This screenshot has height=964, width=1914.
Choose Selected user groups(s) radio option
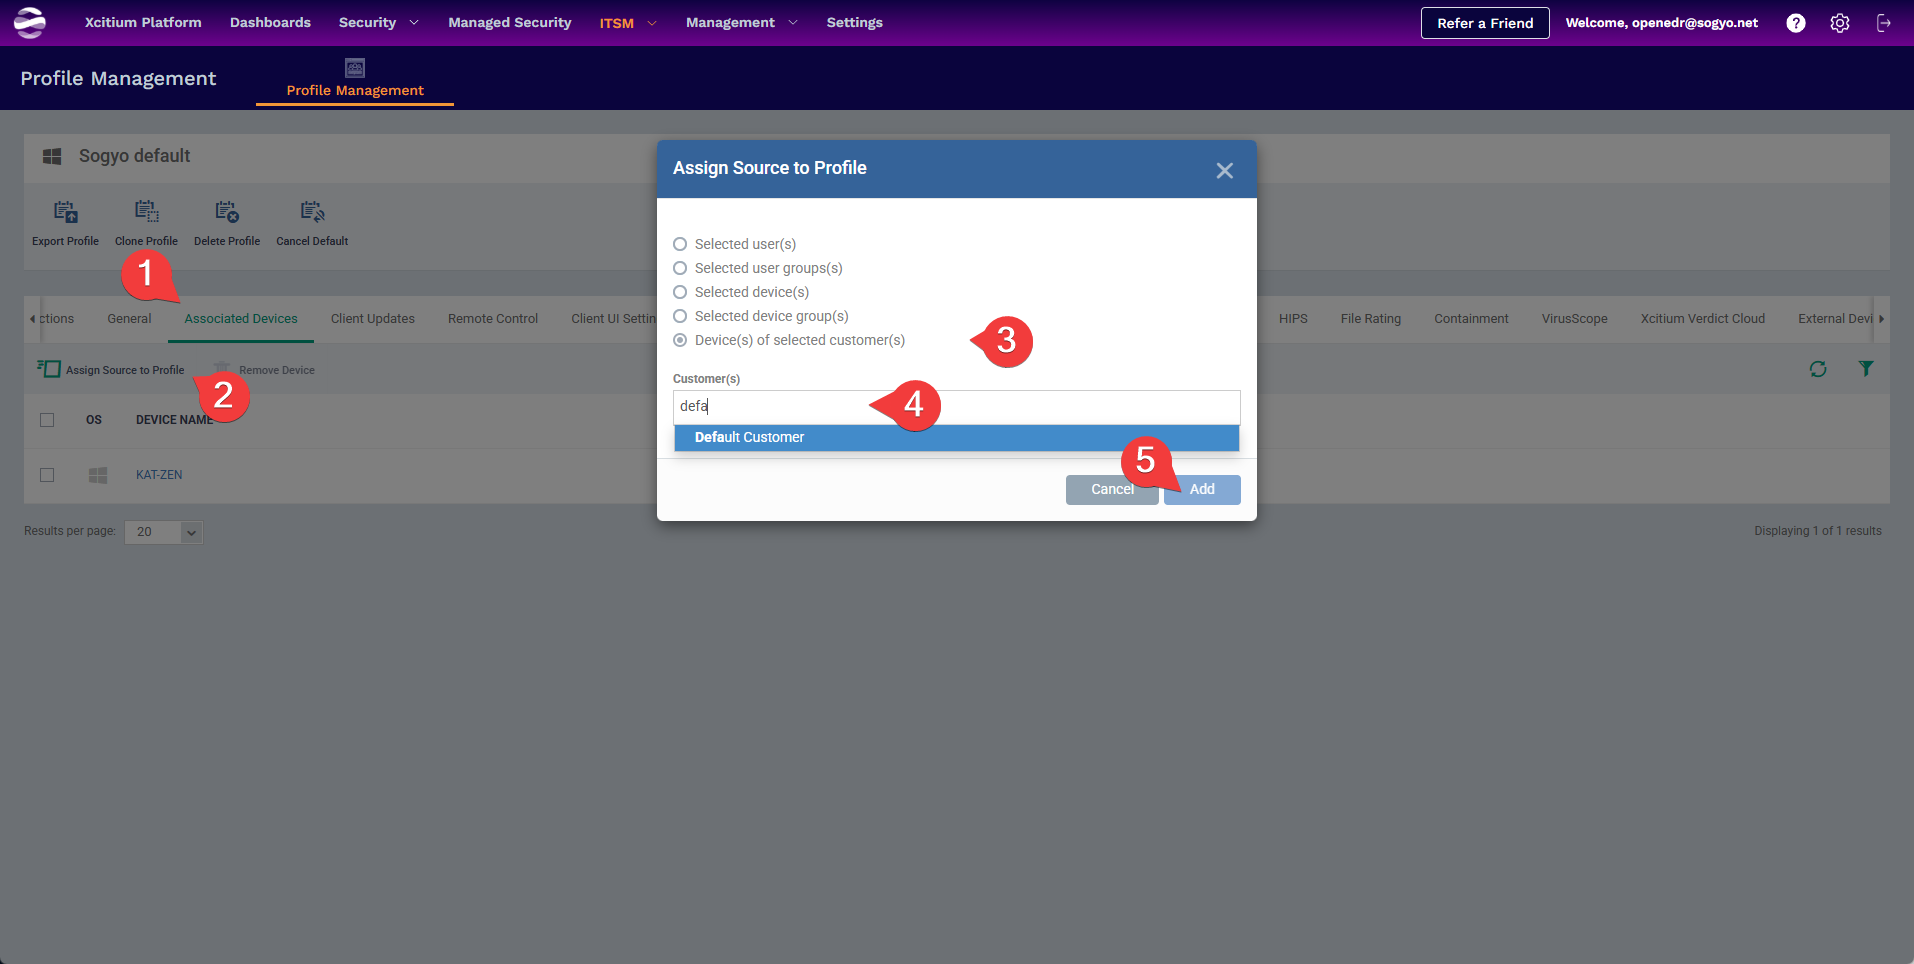[680, 268]
